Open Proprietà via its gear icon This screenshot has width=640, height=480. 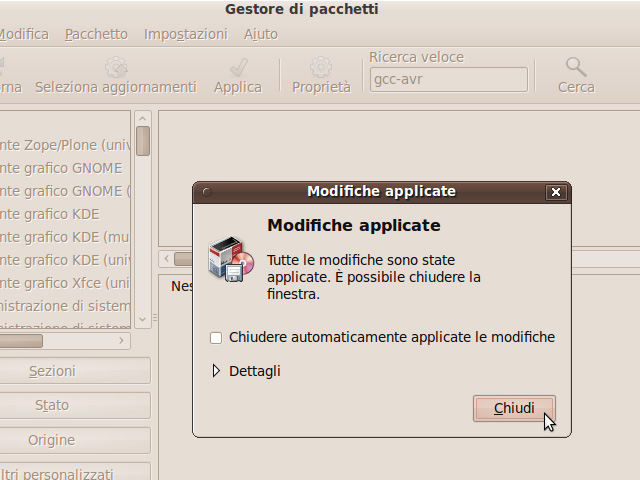(x=321, y=67)
